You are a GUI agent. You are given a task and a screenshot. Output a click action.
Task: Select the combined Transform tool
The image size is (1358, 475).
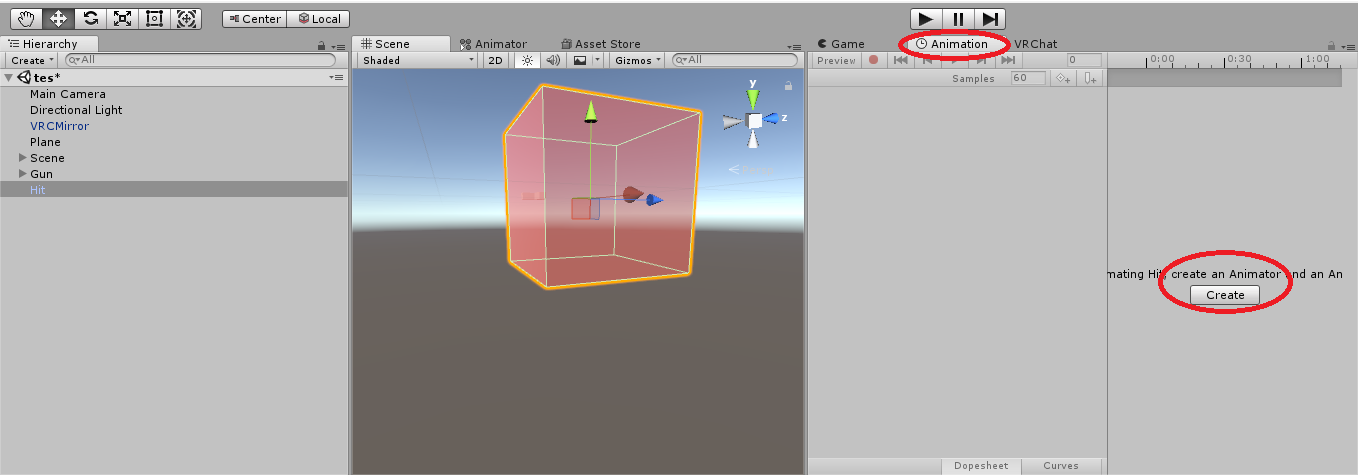[186, 18]
